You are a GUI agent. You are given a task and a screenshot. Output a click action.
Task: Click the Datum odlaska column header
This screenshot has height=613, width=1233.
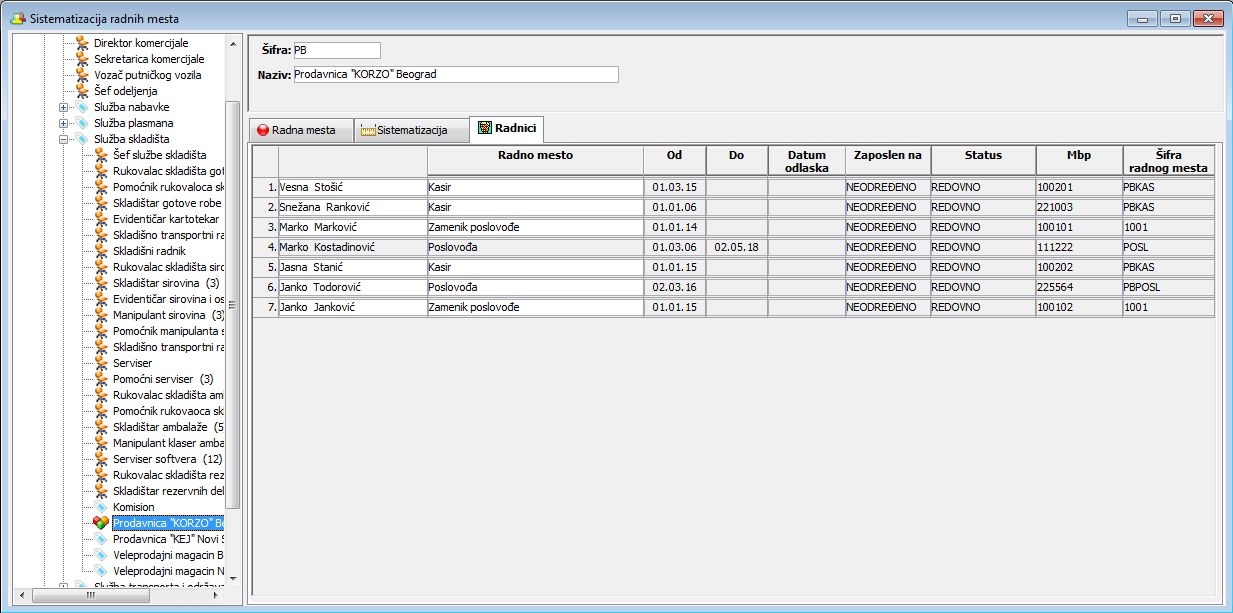coord(807,161)
